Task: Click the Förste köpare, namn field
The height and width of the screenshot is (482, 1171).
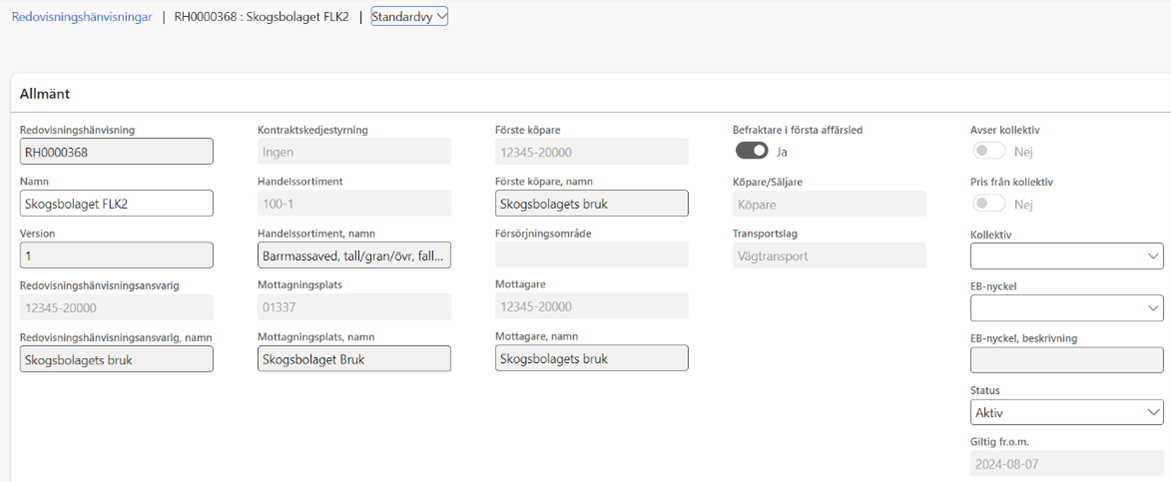Action: coord(591,203)
